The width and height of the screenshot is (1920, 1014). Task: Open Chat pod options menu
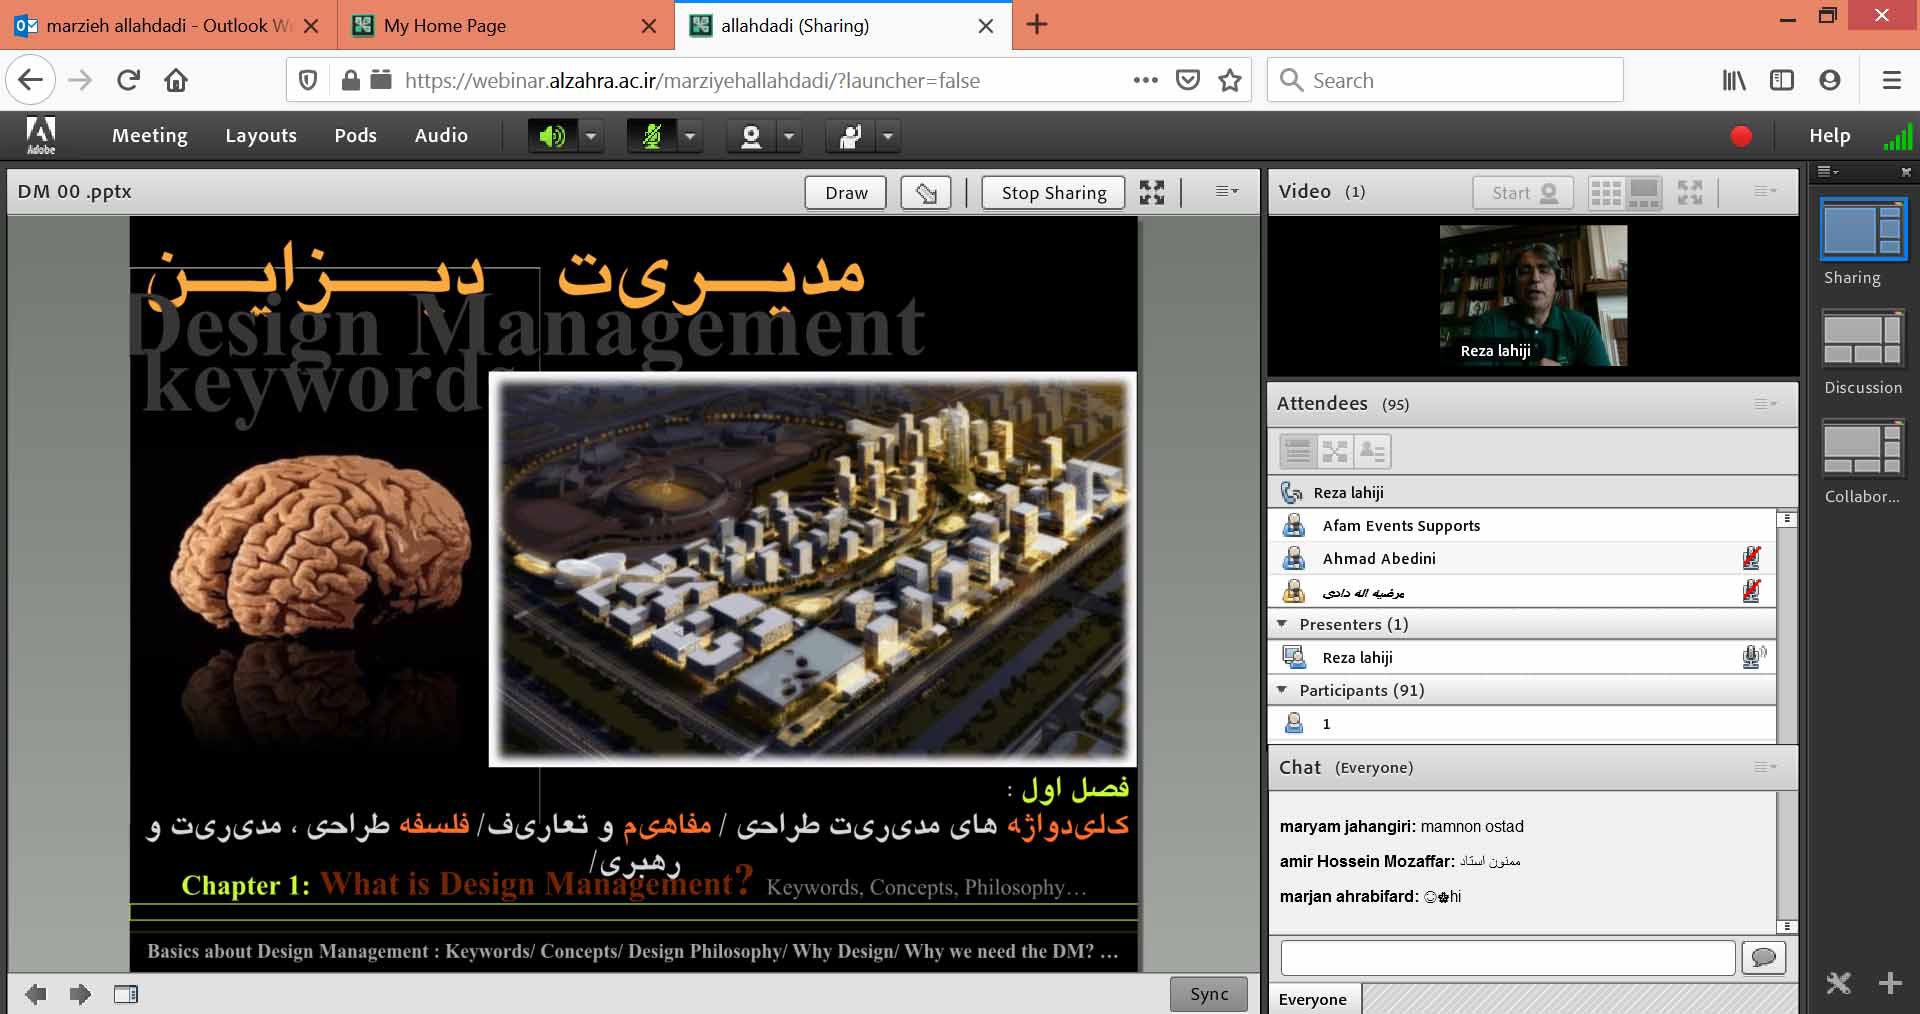pyautogui.click(x=1765, y=767)
